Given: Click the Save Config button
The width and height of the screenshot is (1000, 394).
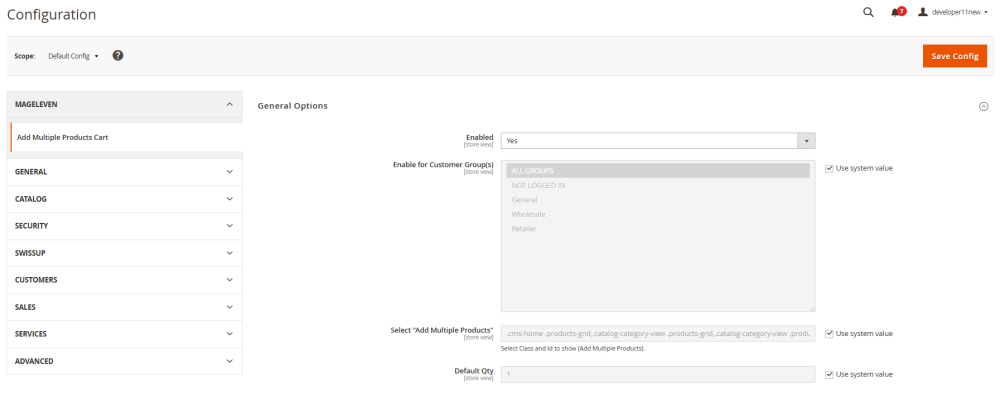Looking at the screenshot, I should pyautogui.click(x=955, y=56).
